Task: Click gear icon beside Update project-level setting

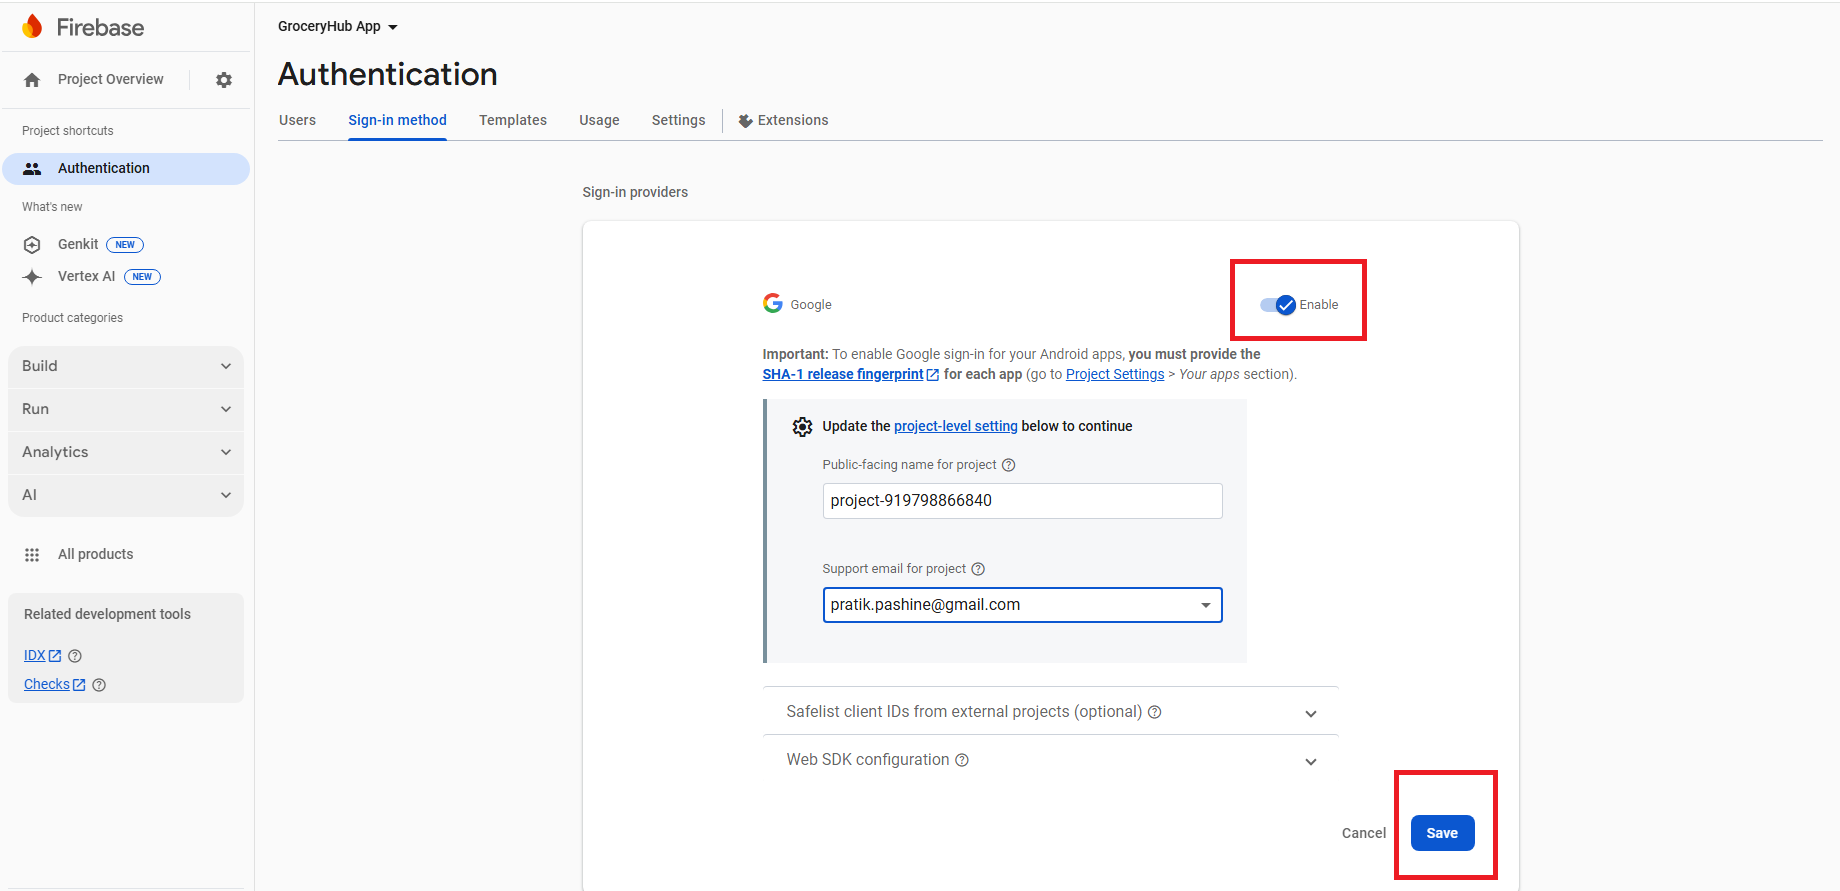Action: [x=802, y=427]
